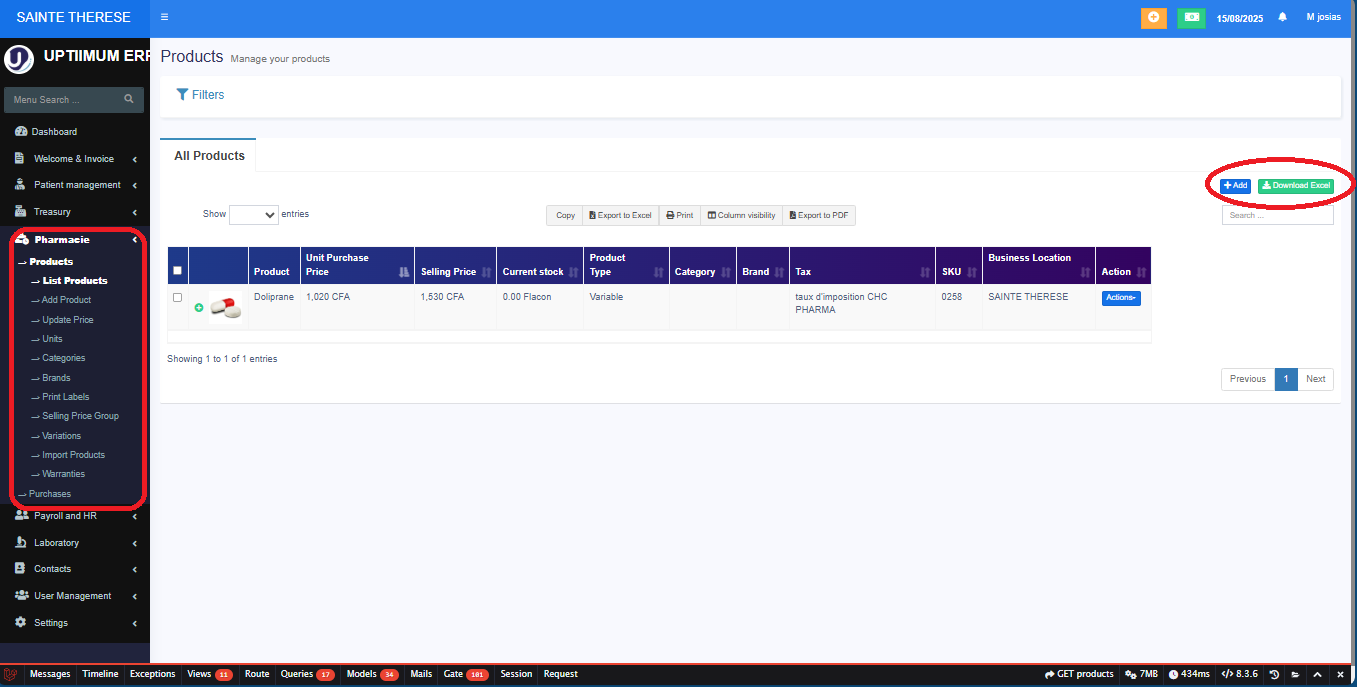Click the magnifier in Menu Search
This screenshot has width=1357, height=687.
[x=129, y=100]
